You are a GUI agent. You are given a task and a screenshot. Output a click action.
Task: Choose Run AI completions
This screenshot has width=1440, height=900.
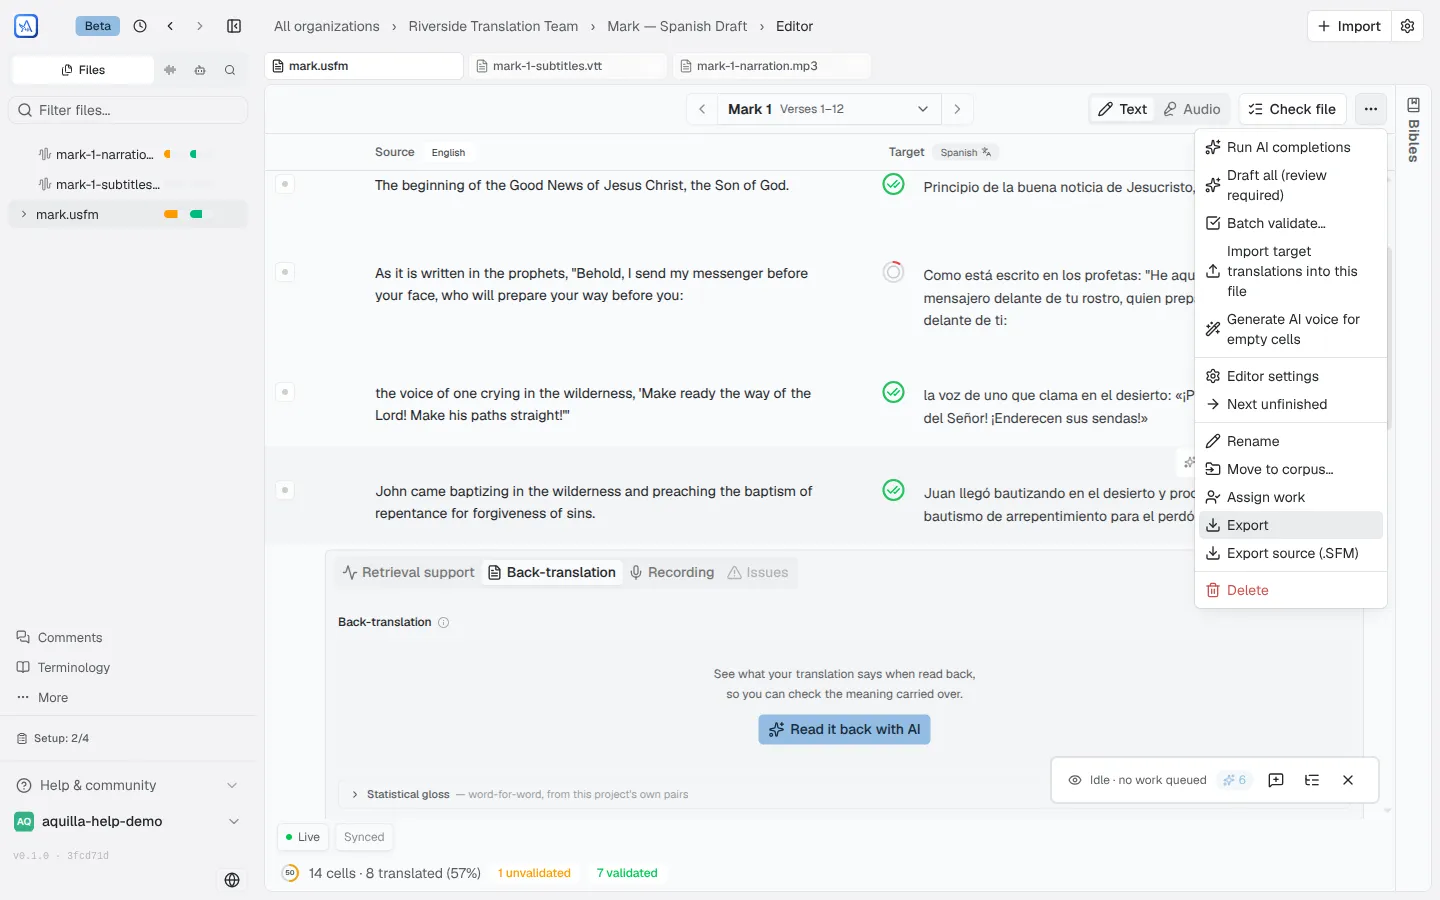pos(1291,147)
